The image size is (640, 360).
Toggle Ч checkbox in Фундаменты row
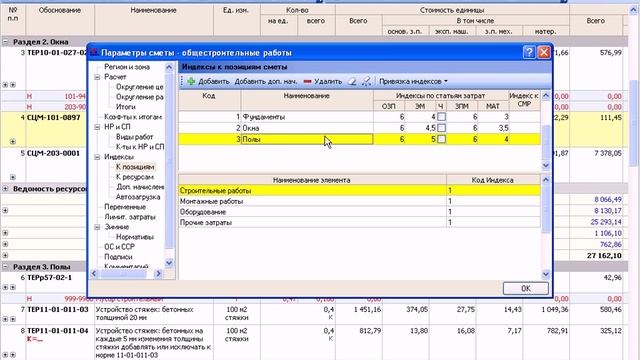441,117
